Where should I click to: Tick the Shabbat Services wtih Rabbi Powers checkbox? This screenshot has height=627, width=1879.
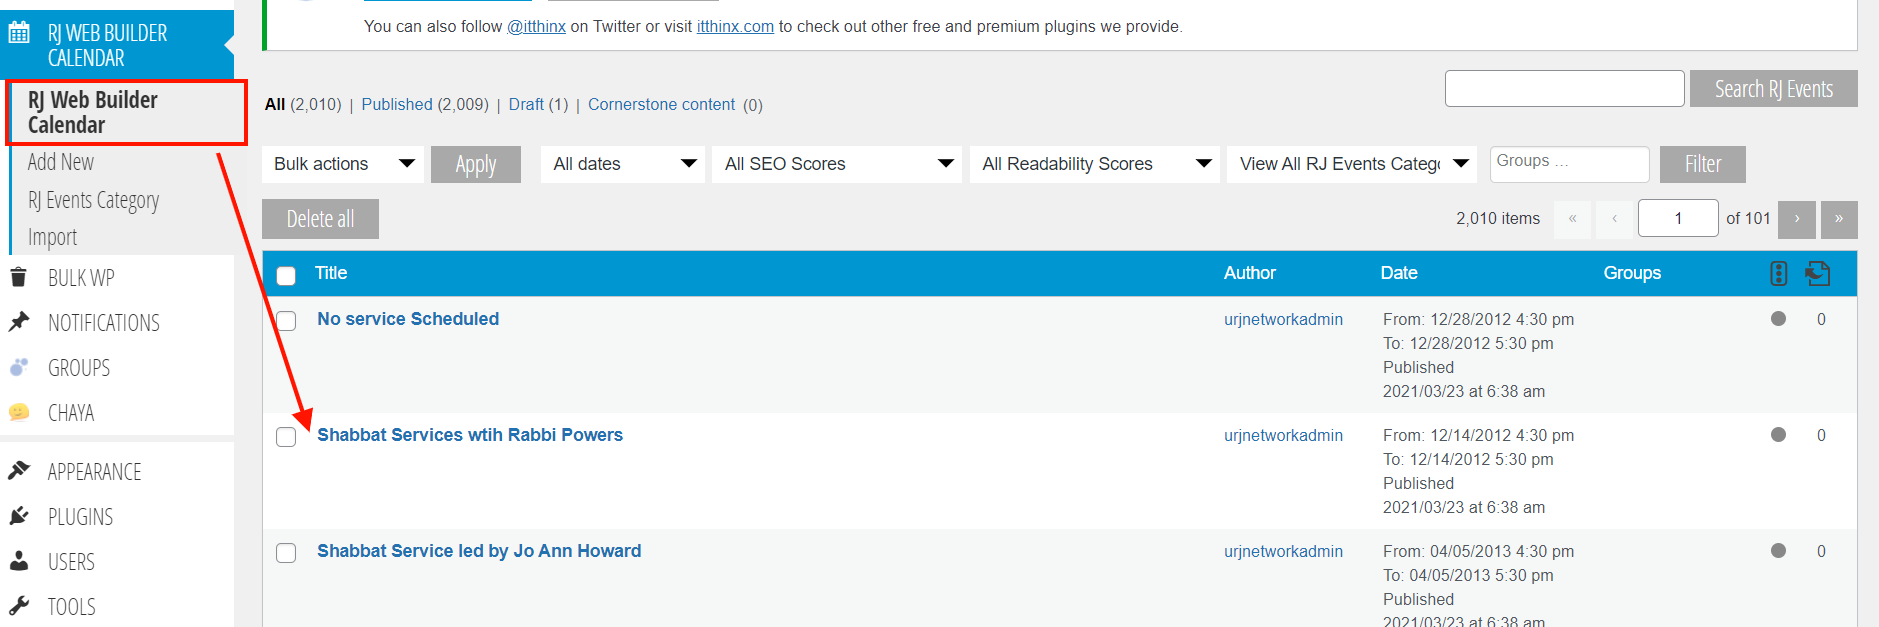[x=286, y=437]
